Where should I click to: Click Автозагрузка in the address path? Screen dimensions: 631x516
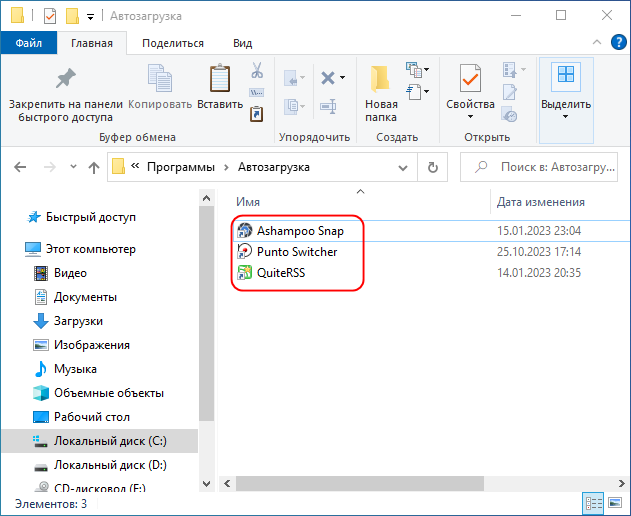274,167
